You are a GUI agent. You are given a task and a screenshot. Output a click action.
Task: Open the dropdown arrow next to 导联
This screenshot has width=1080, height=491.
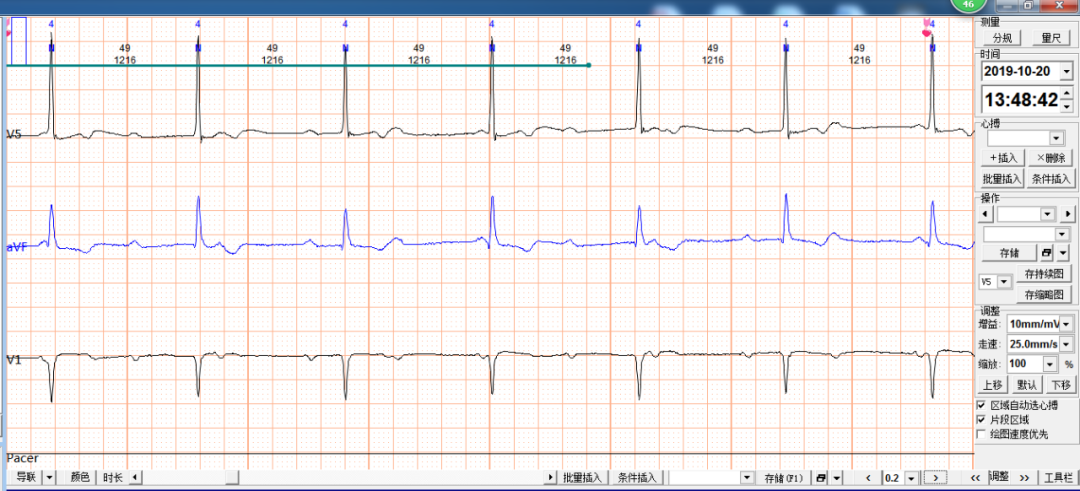coord(50,477)
